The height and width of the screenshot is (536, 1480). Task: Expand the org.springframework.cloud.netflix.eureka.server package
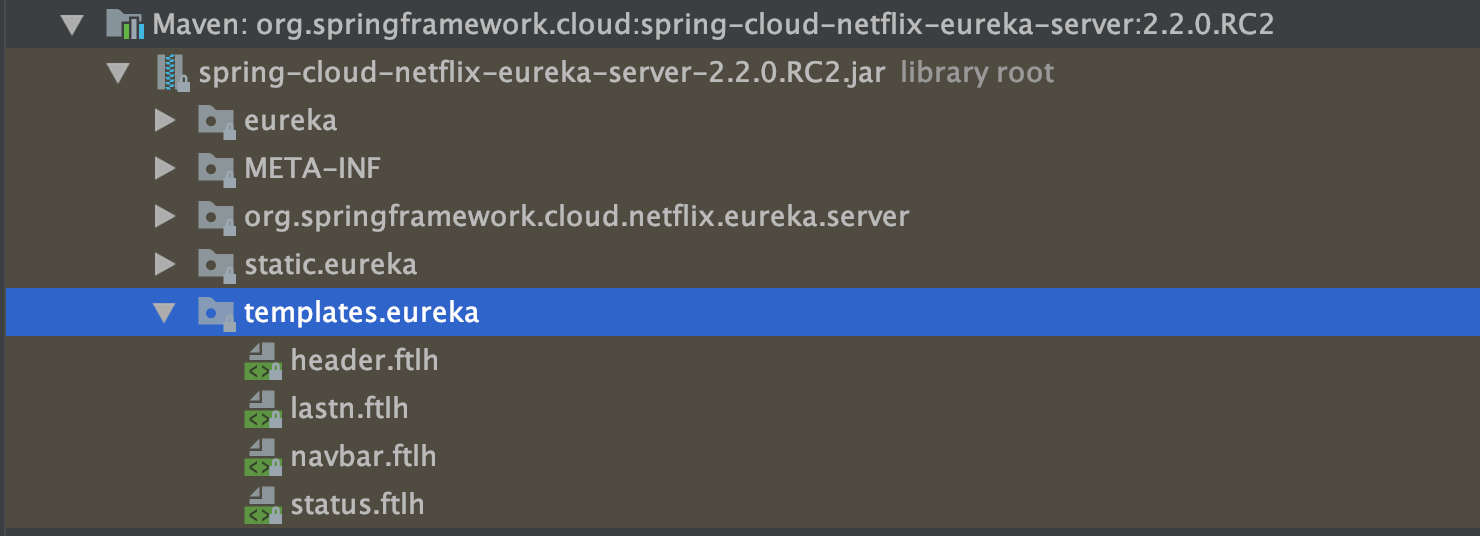coord(165,216)
